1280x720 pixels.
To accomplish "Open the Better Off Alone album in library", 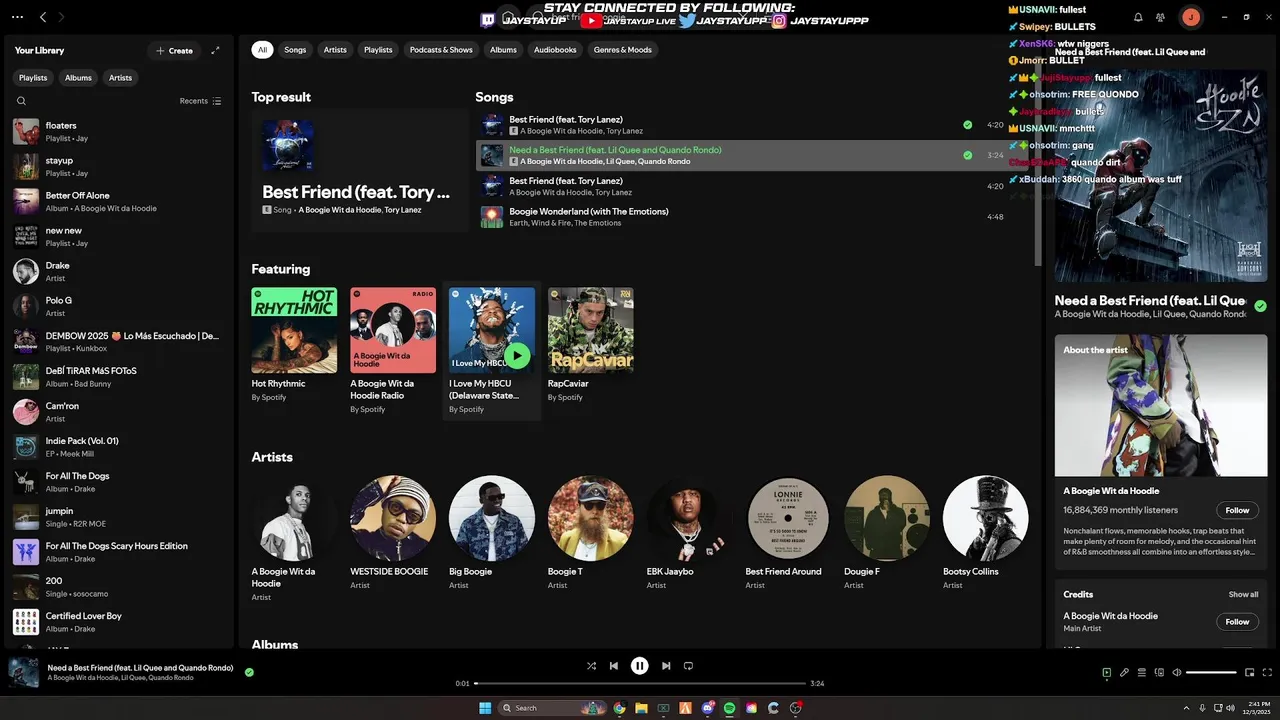I will 120,201.
